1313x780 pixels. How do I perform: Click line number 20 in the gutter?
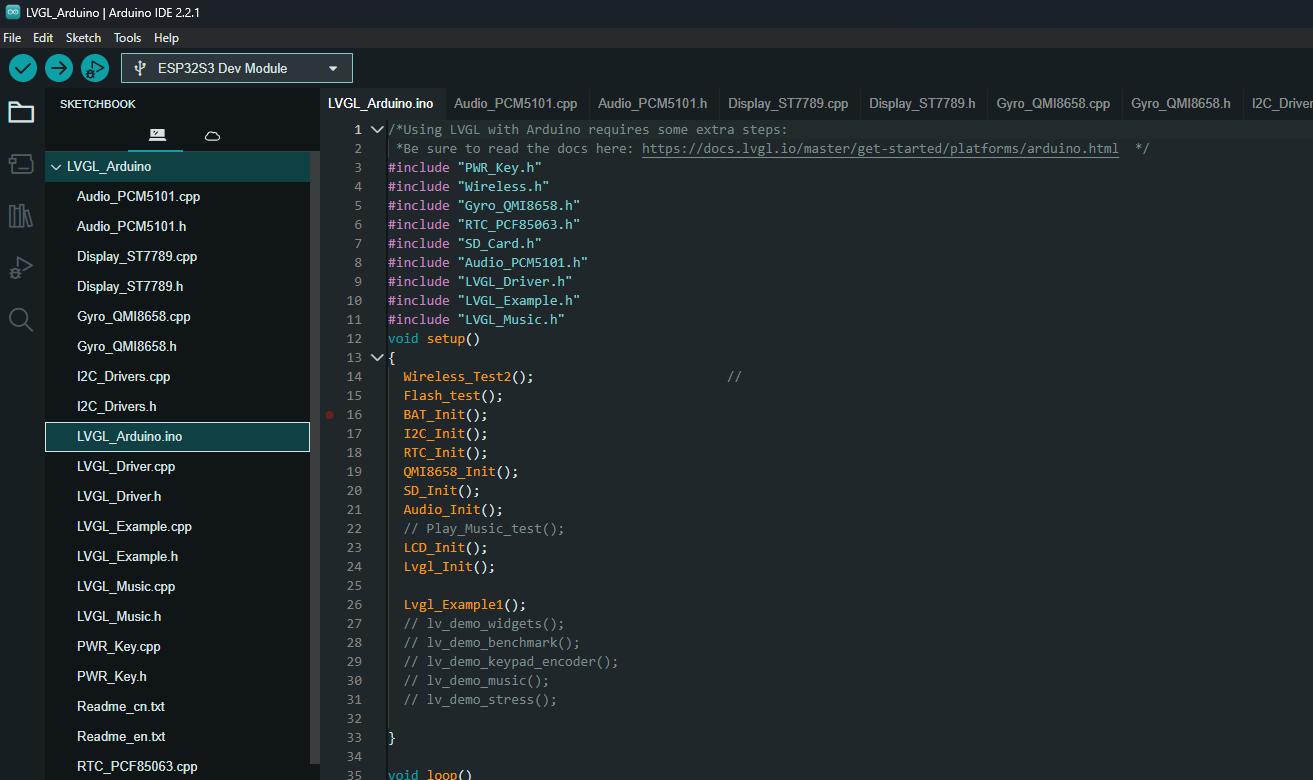point(354,491)
